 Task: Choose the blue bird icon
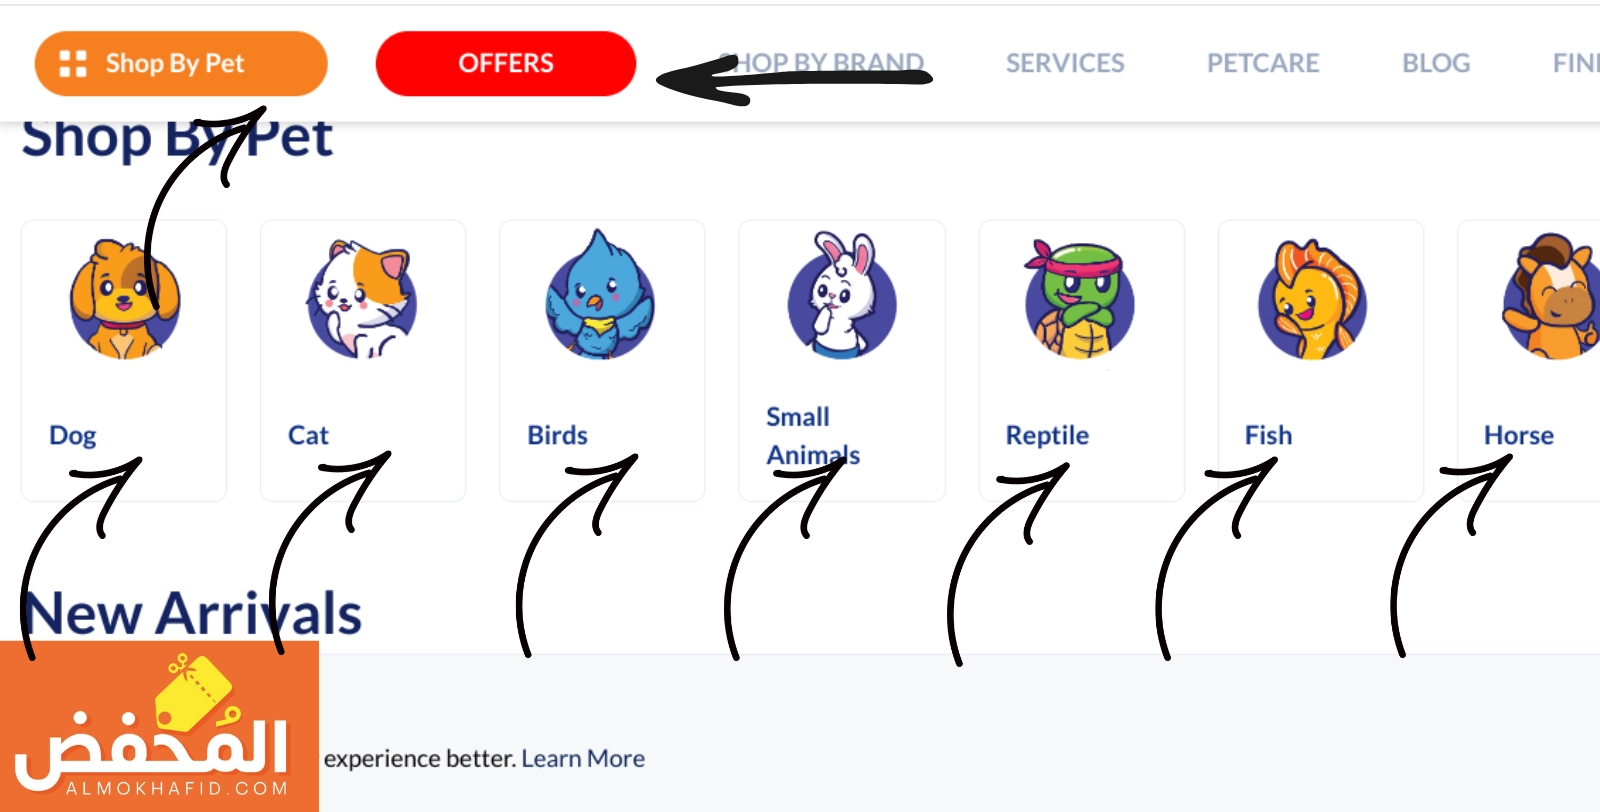point(600,295)
